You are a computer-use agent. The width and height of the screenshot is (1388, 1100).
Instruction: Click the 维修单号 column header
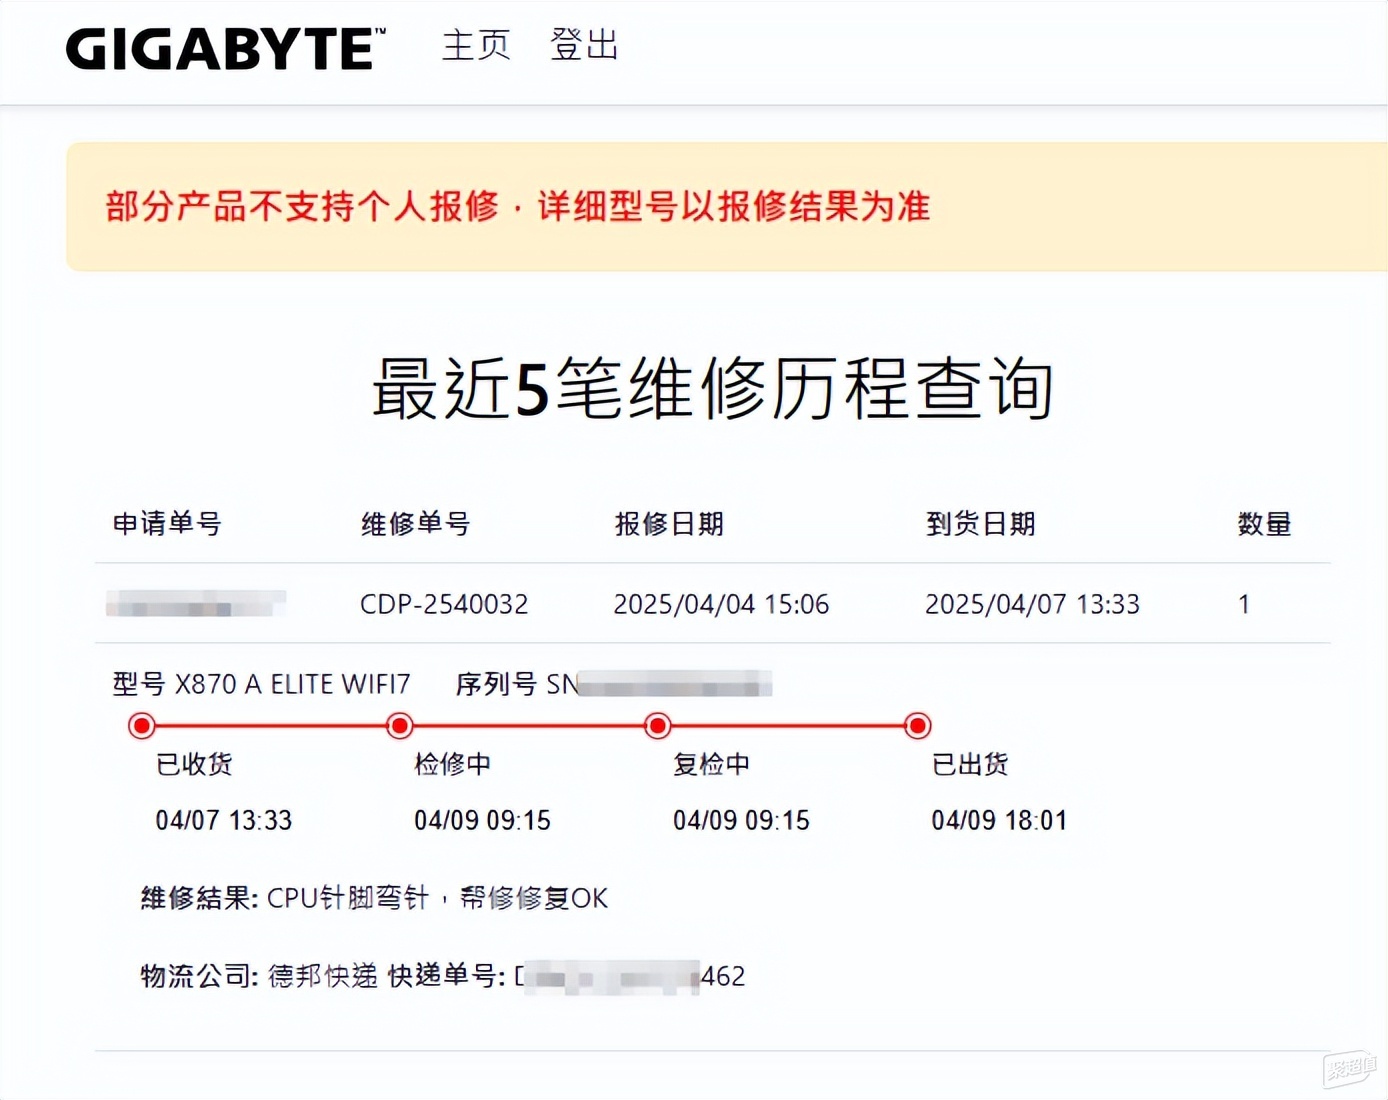point(415,523)
